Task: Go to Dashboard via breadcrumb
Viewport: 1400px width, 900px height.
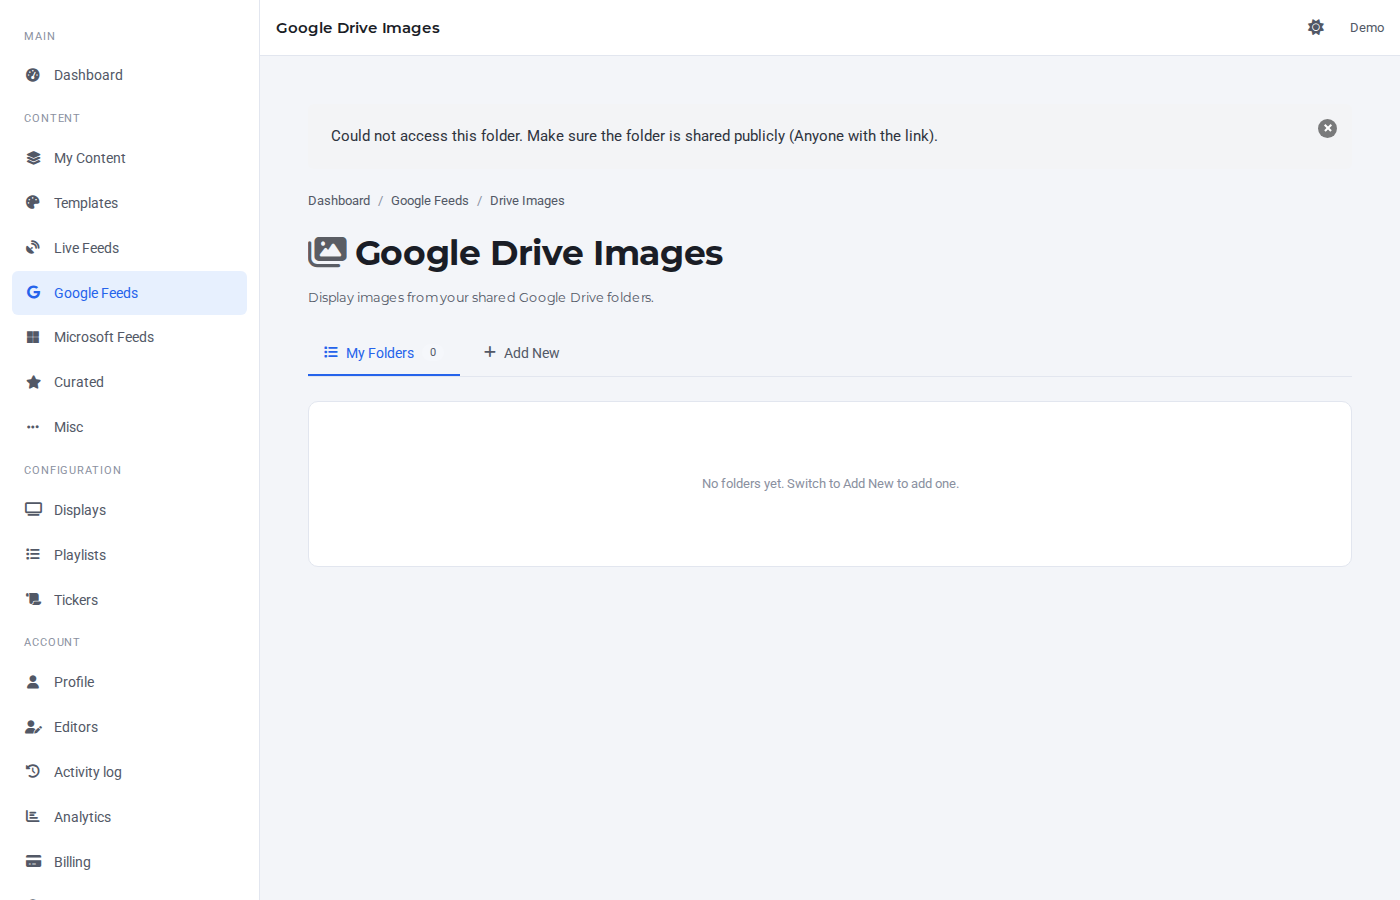Action: pyautogui.click(x=339, y=201)
